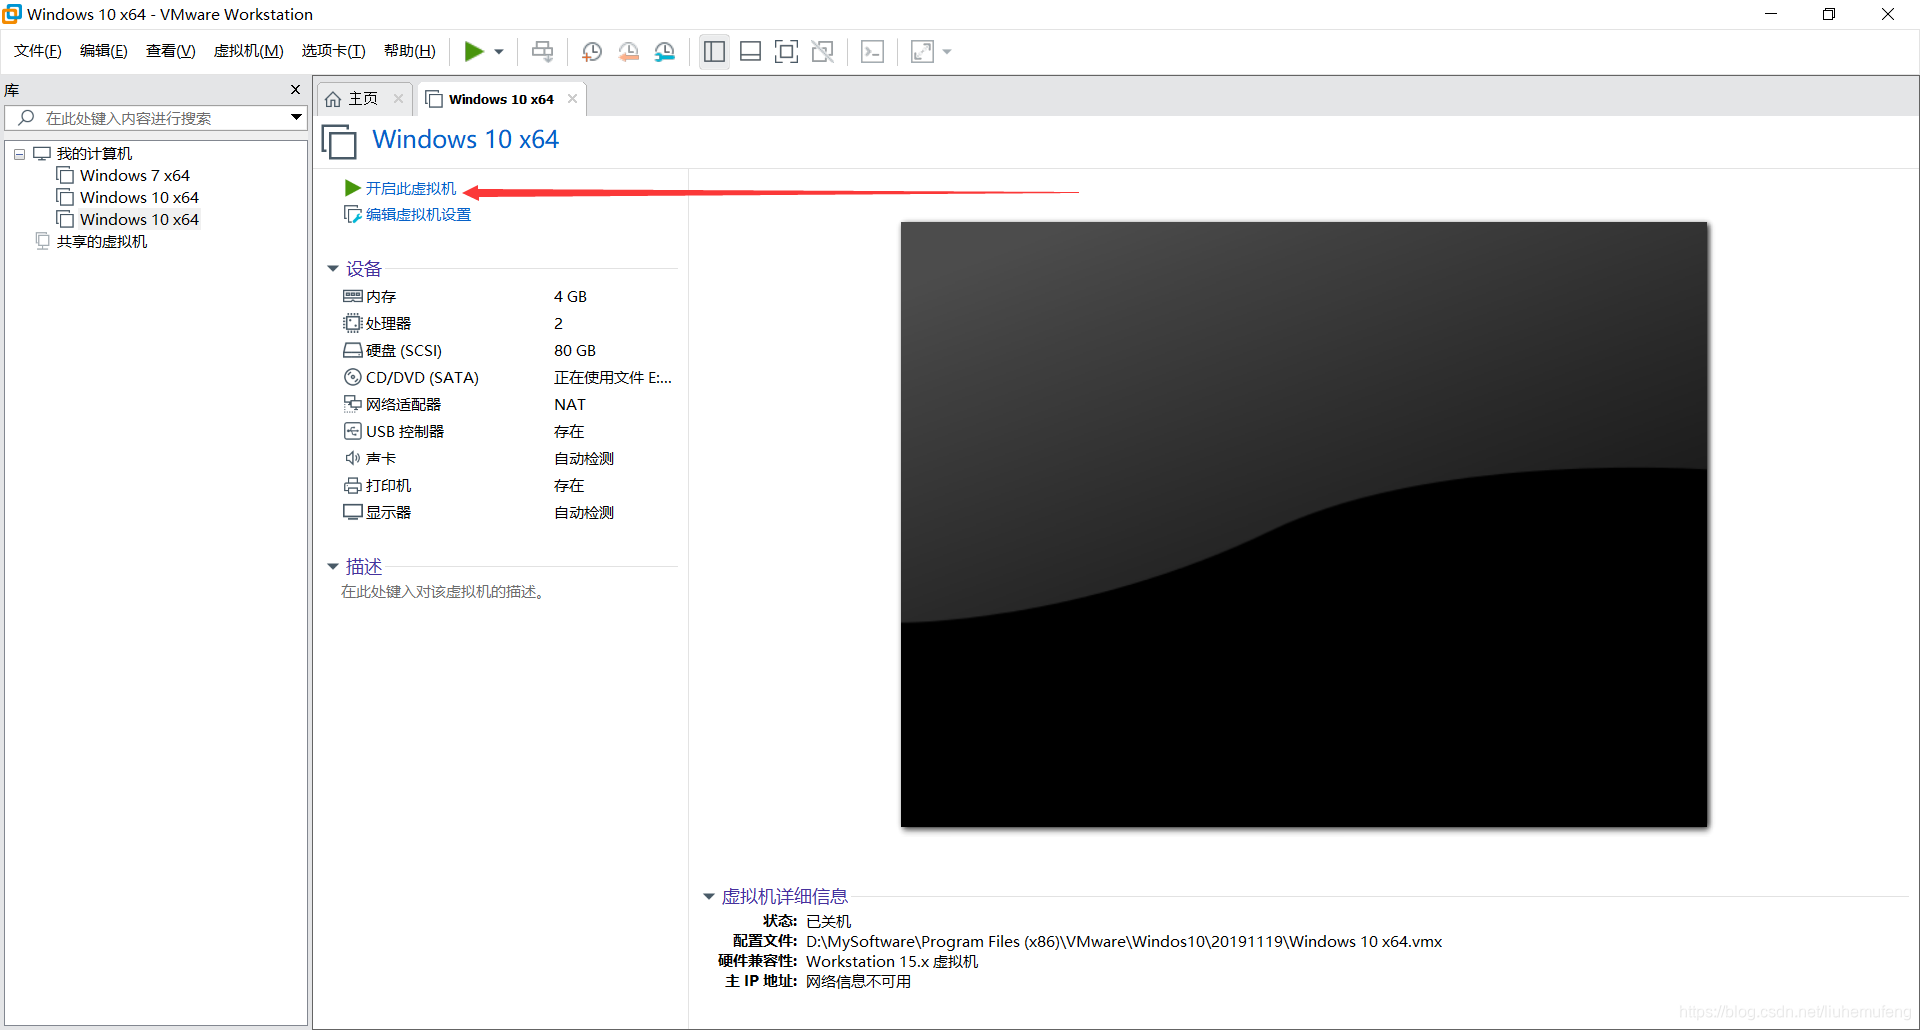Click send Ctrl+Alt+Del toolbar icon
Viewport: 1920px width, 1030px height.
pos(542,51)
